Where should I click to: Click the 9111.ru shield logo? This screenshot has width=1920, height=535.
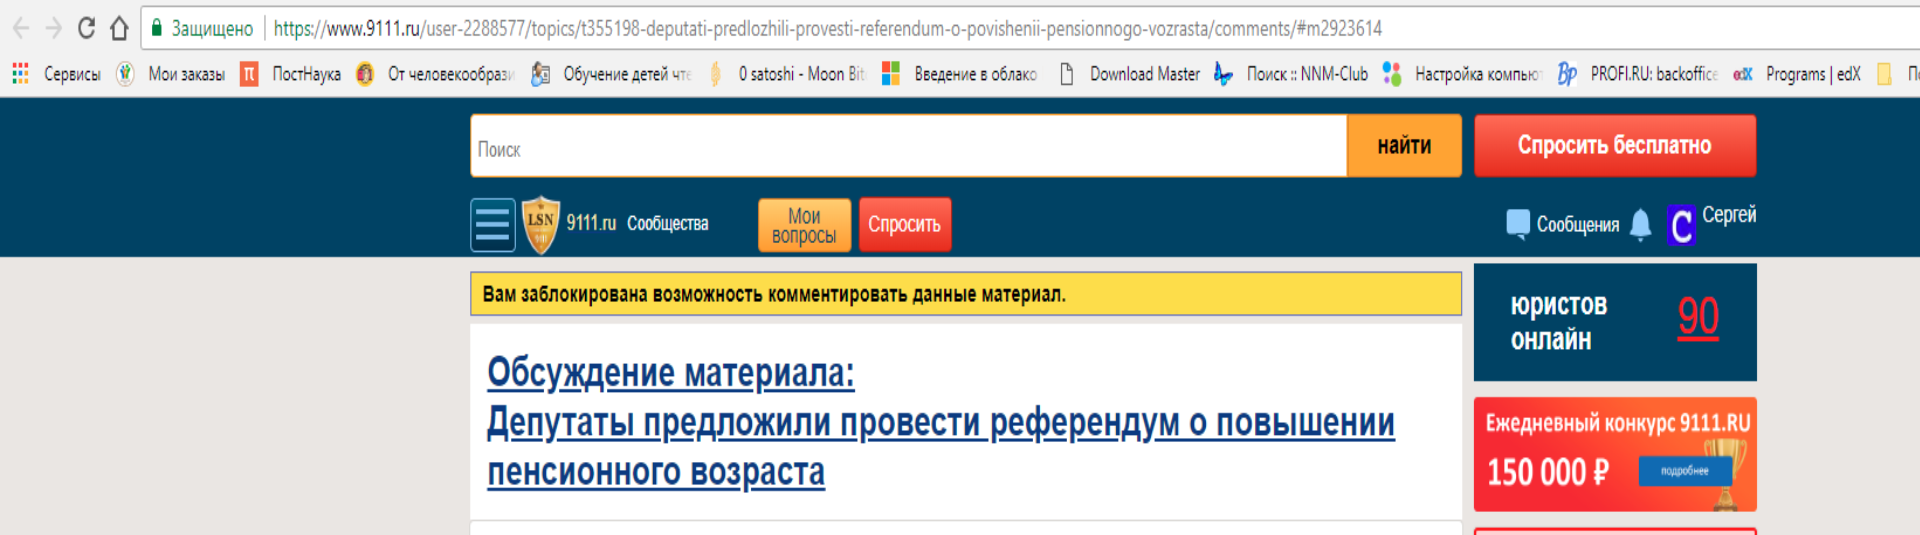[x=540, y=224]
